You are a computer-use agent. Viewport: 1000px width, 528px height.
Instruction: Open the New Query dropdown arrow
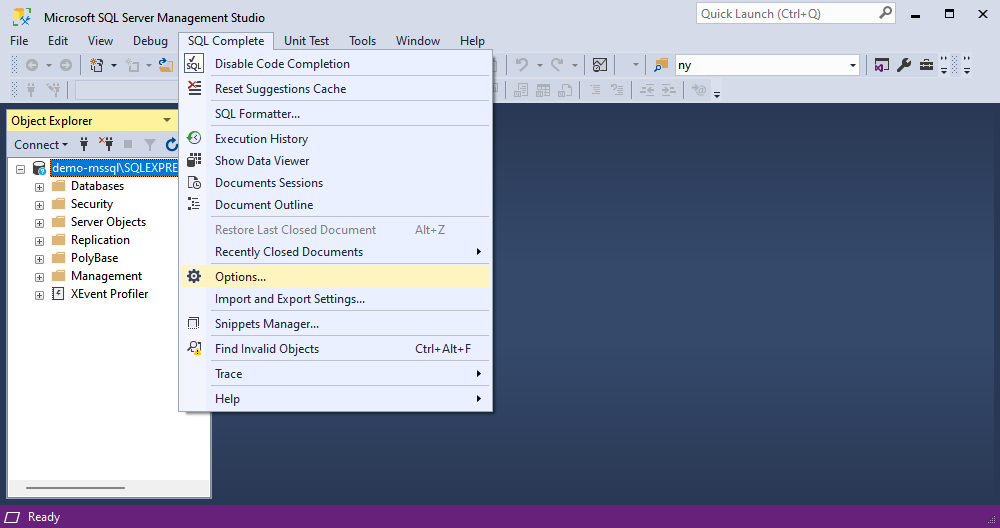click(114, 65)
